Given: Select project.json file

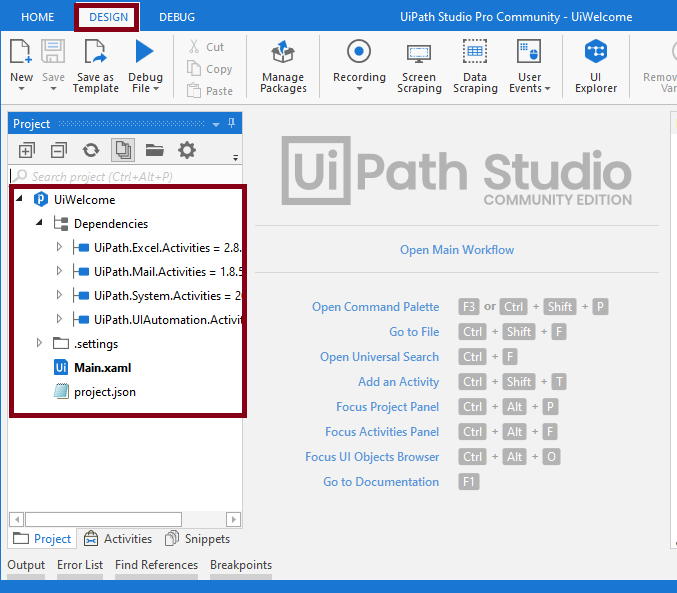Looking at the screenshot, I should (x=105, y=392).
